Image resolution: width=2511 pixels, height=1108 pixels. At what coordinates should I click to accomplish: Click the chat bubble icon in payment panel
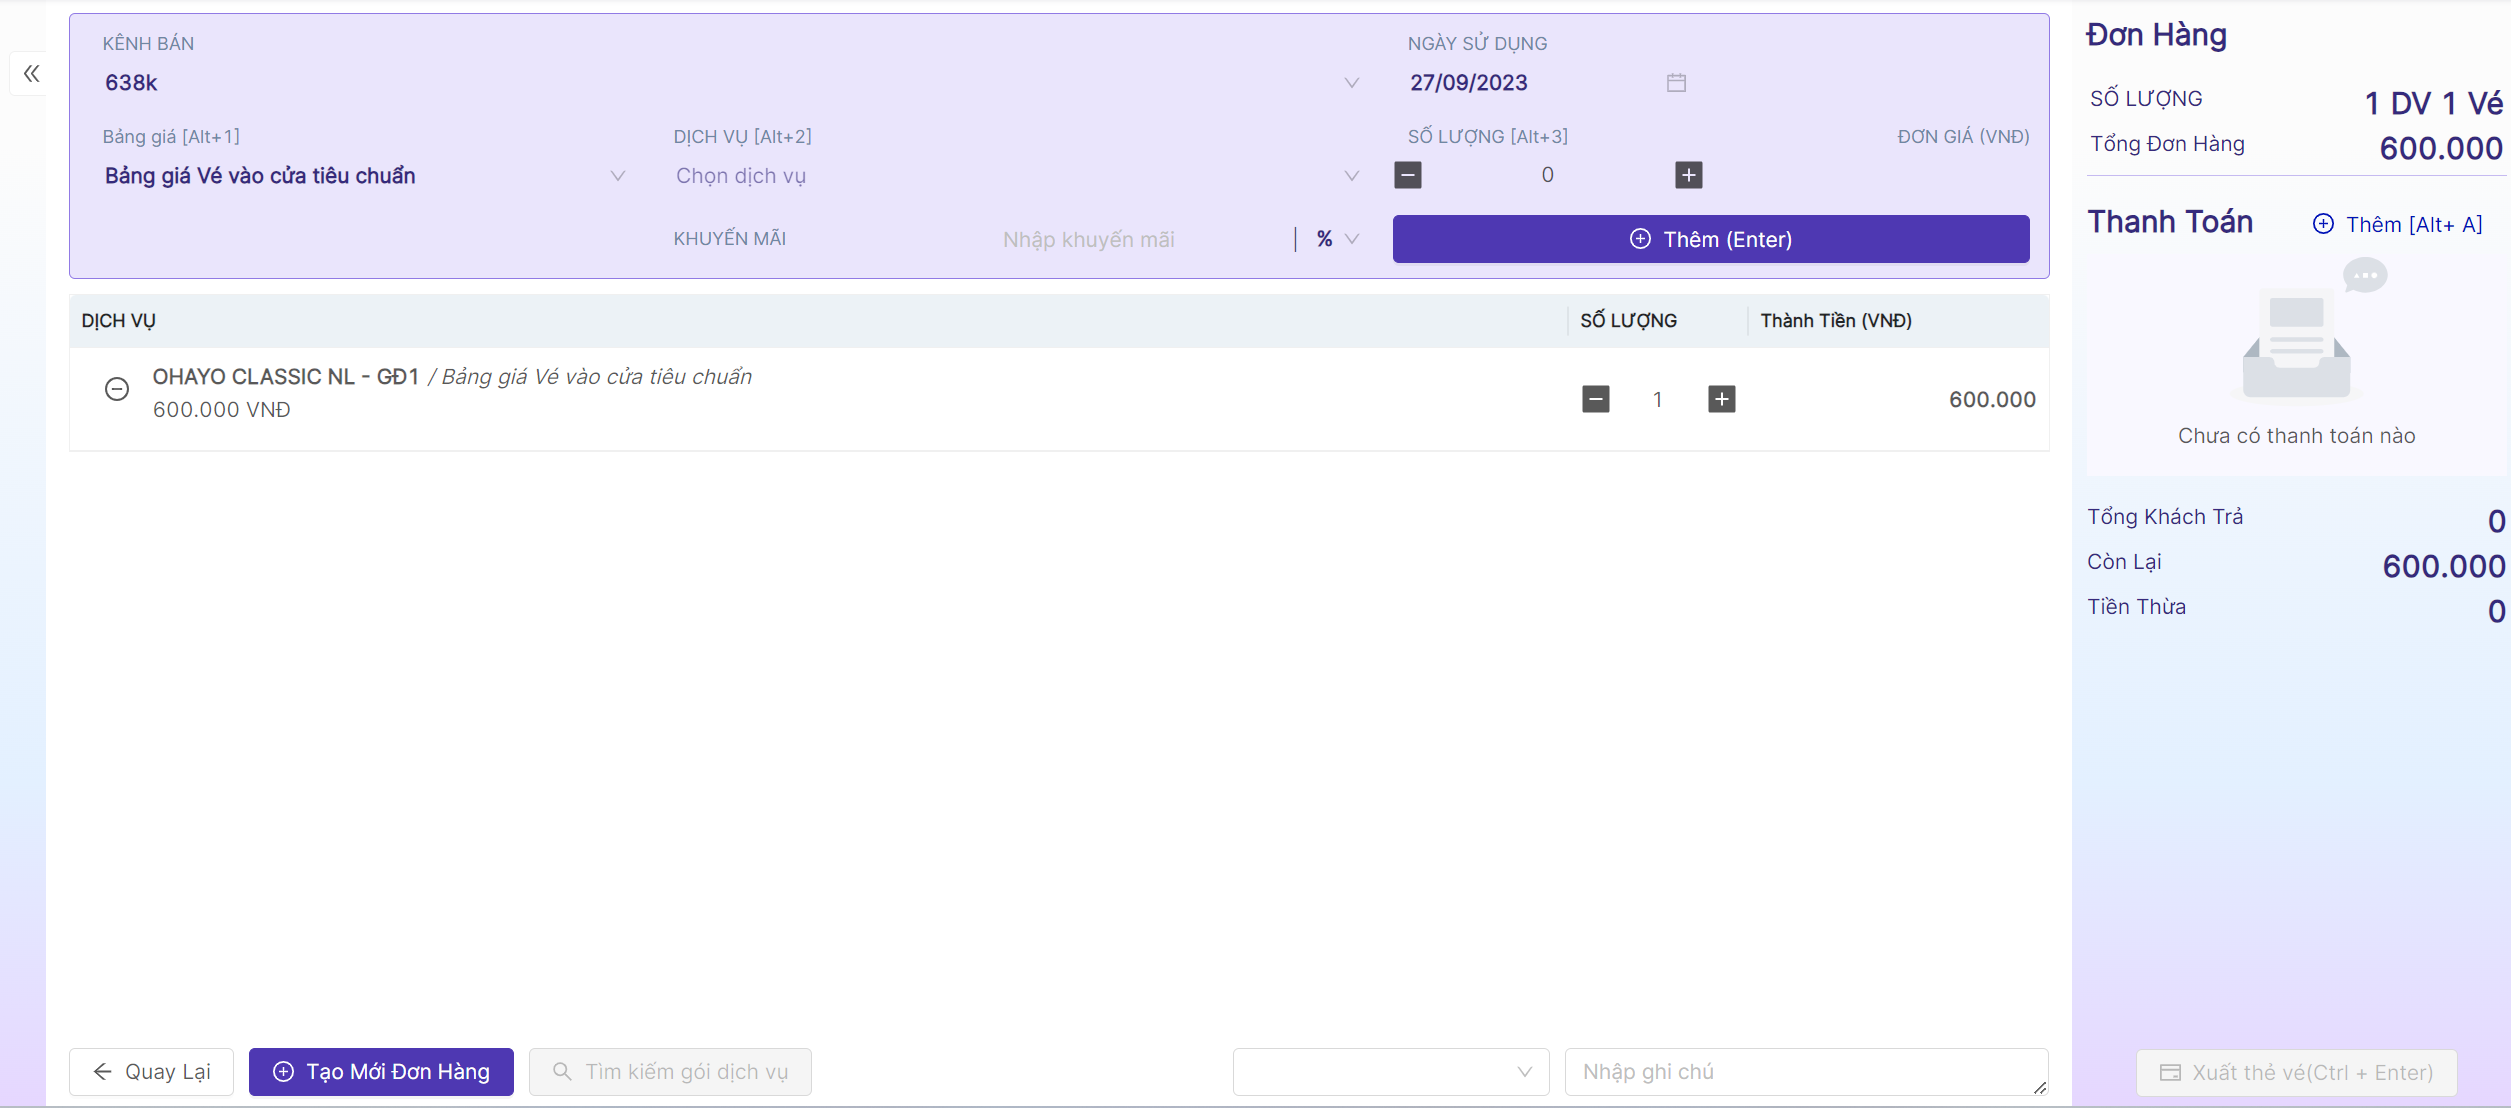point(2364,275)
